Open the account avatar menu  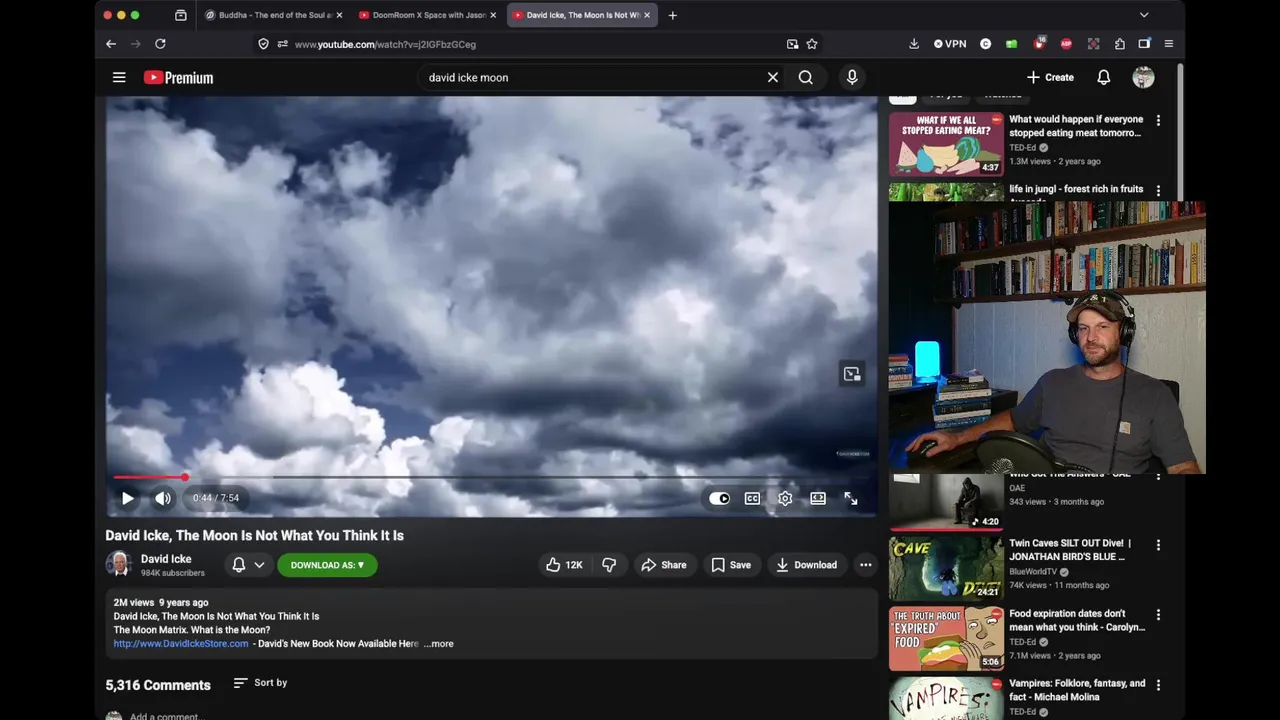click(1143, 77)
